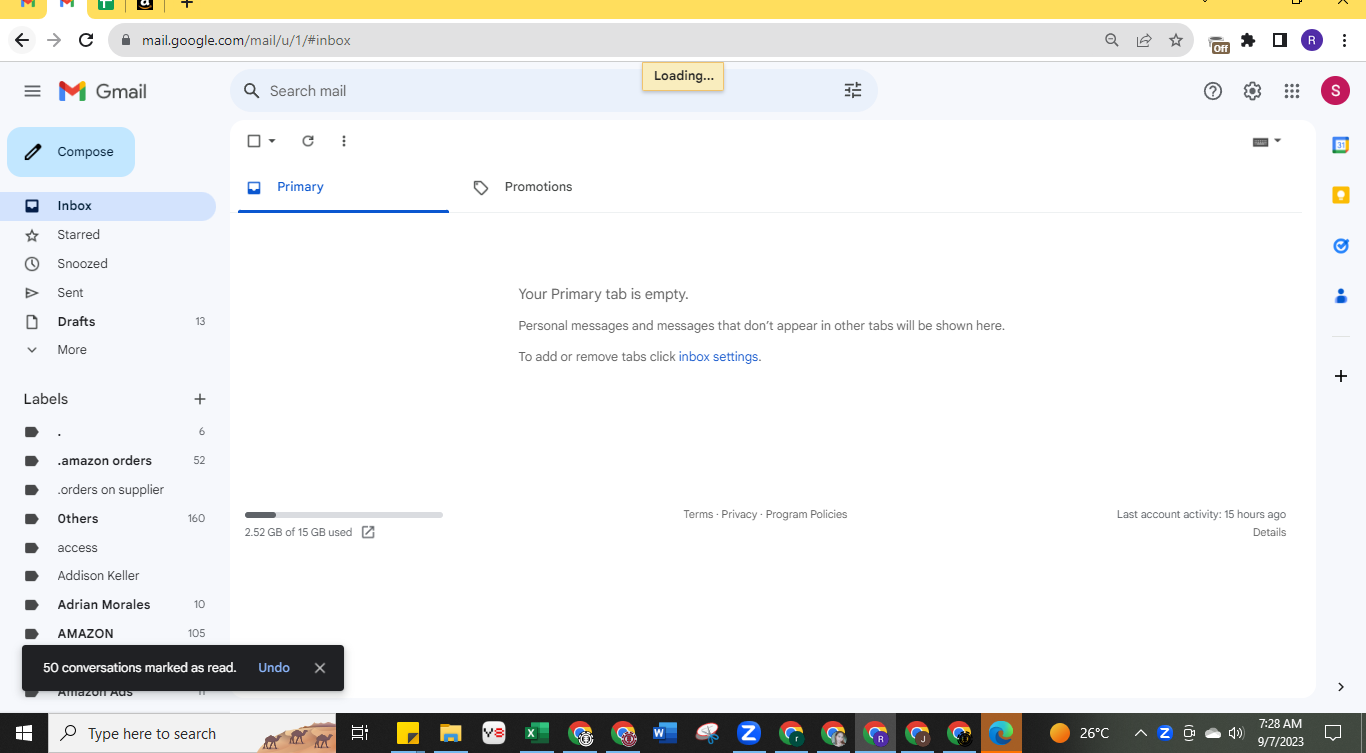This screenshot has height=753, width=1366.
Task: Share this page icon in address bar
Action: coord(1144,40)
